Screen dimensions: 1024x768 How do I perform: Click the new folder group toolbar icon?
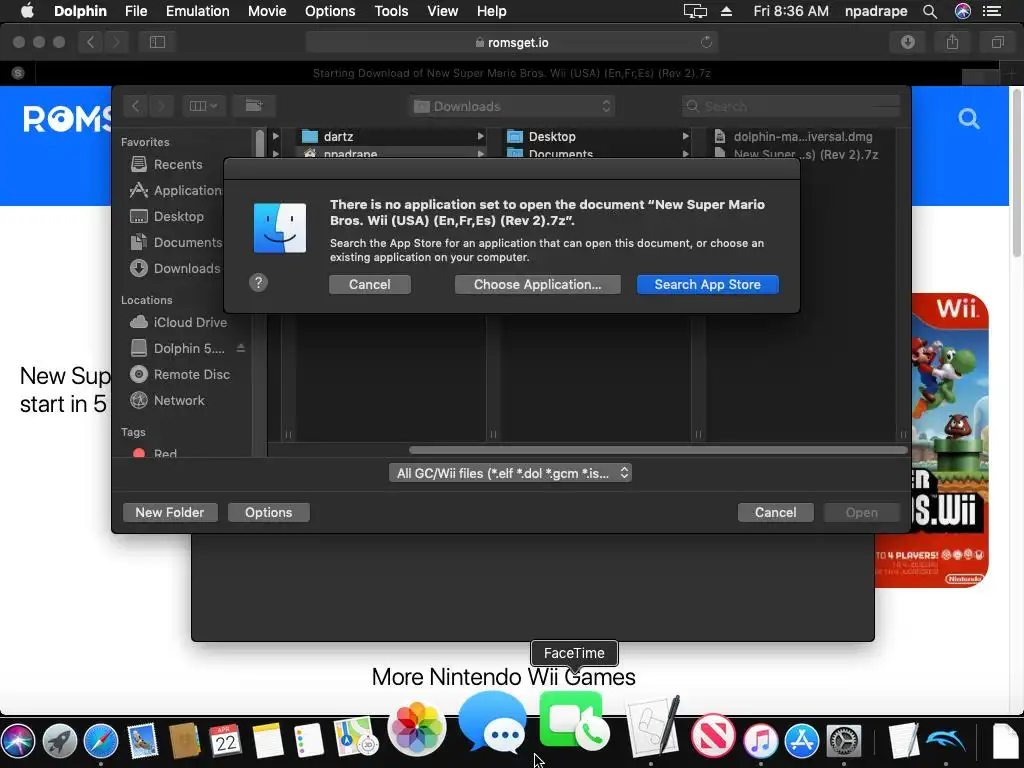tap(254, 106)
